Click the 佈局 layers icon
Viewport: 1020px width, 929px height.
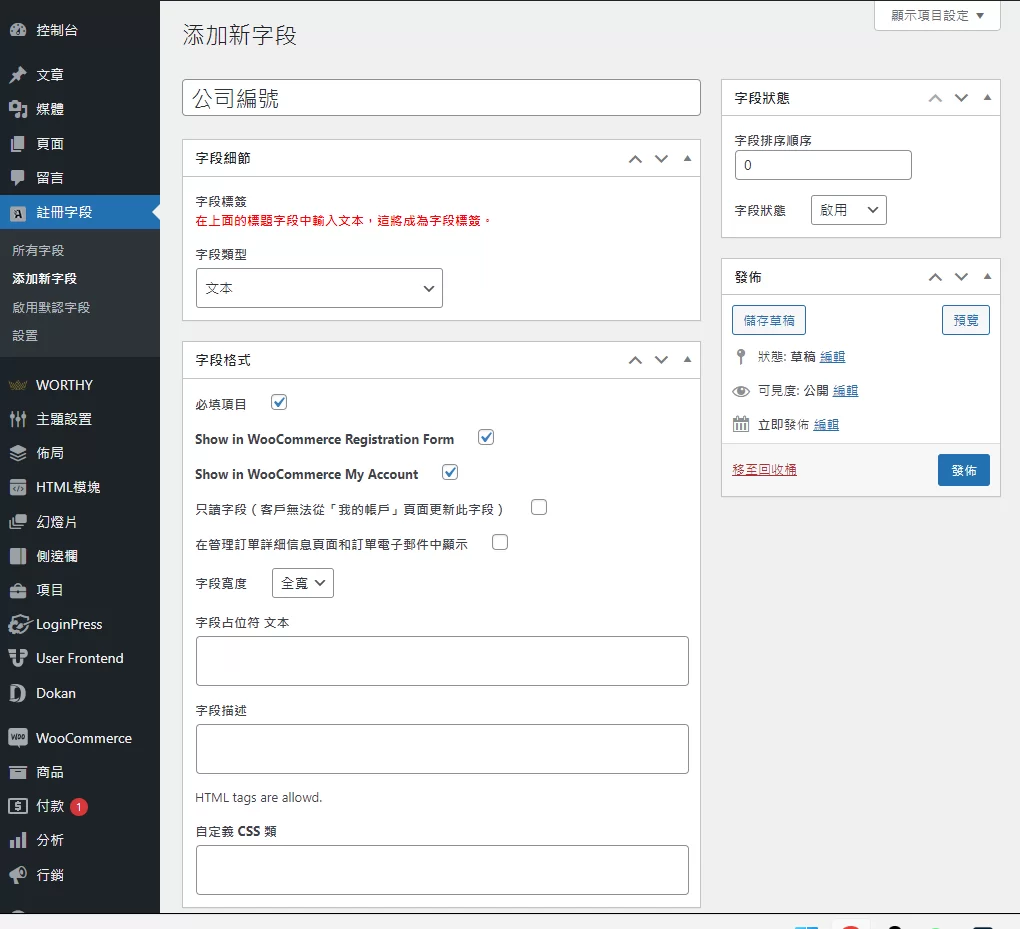click(18, 453)
